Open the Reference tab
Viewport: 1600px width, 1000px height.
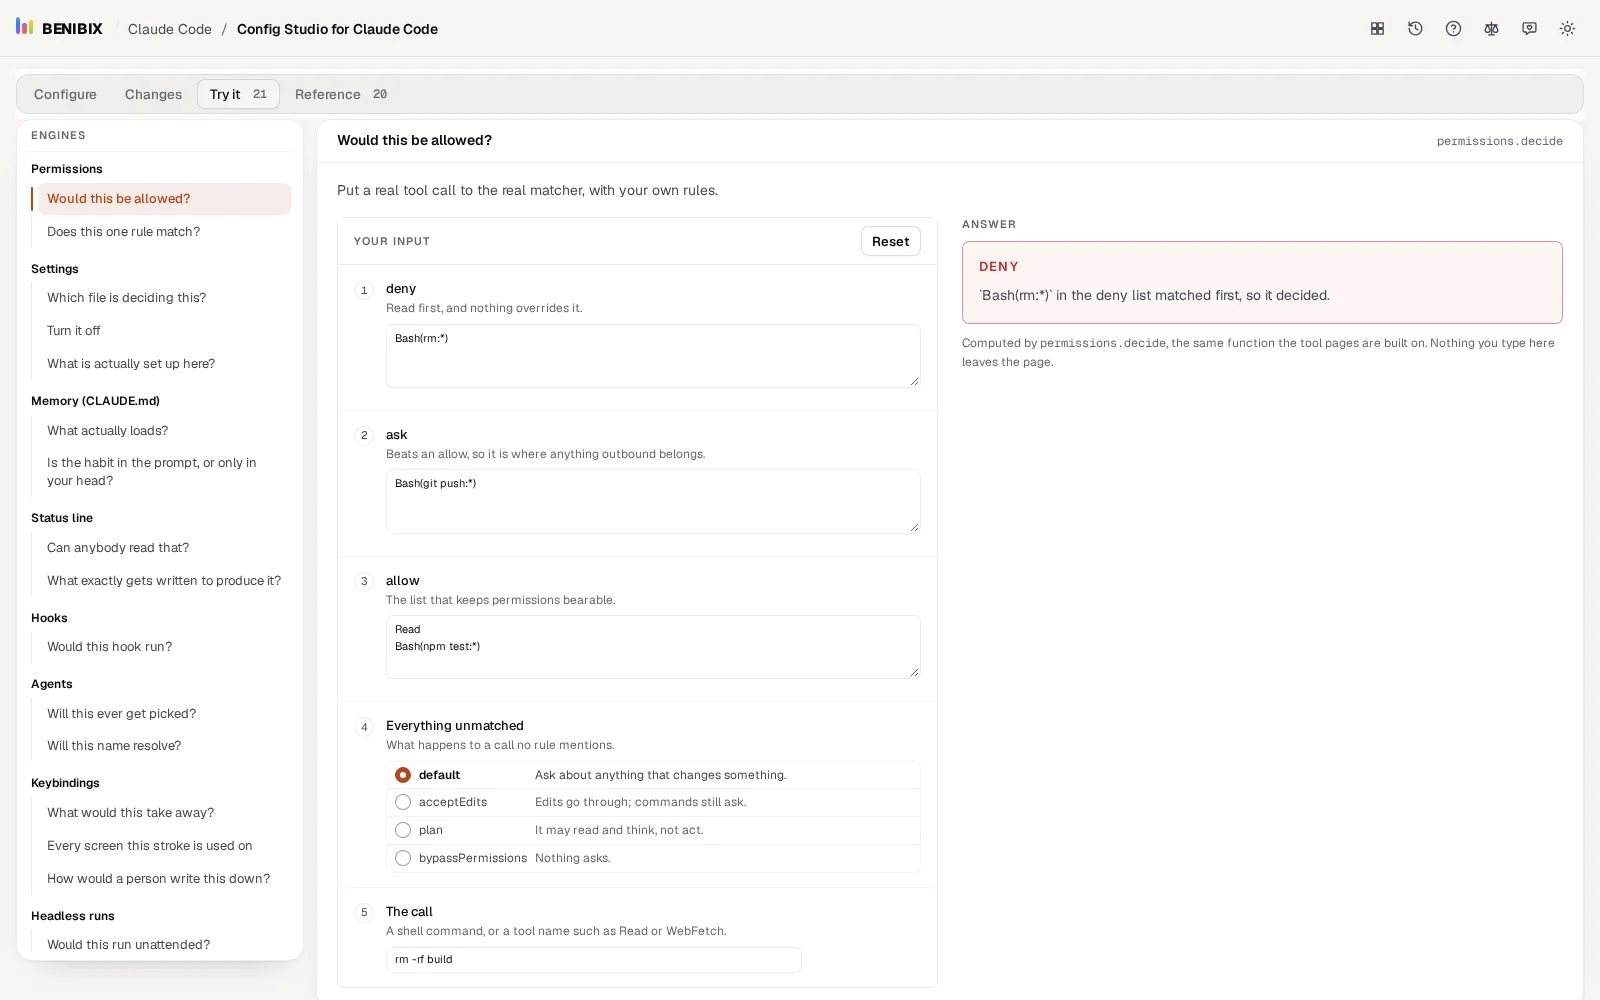point(340,94)
